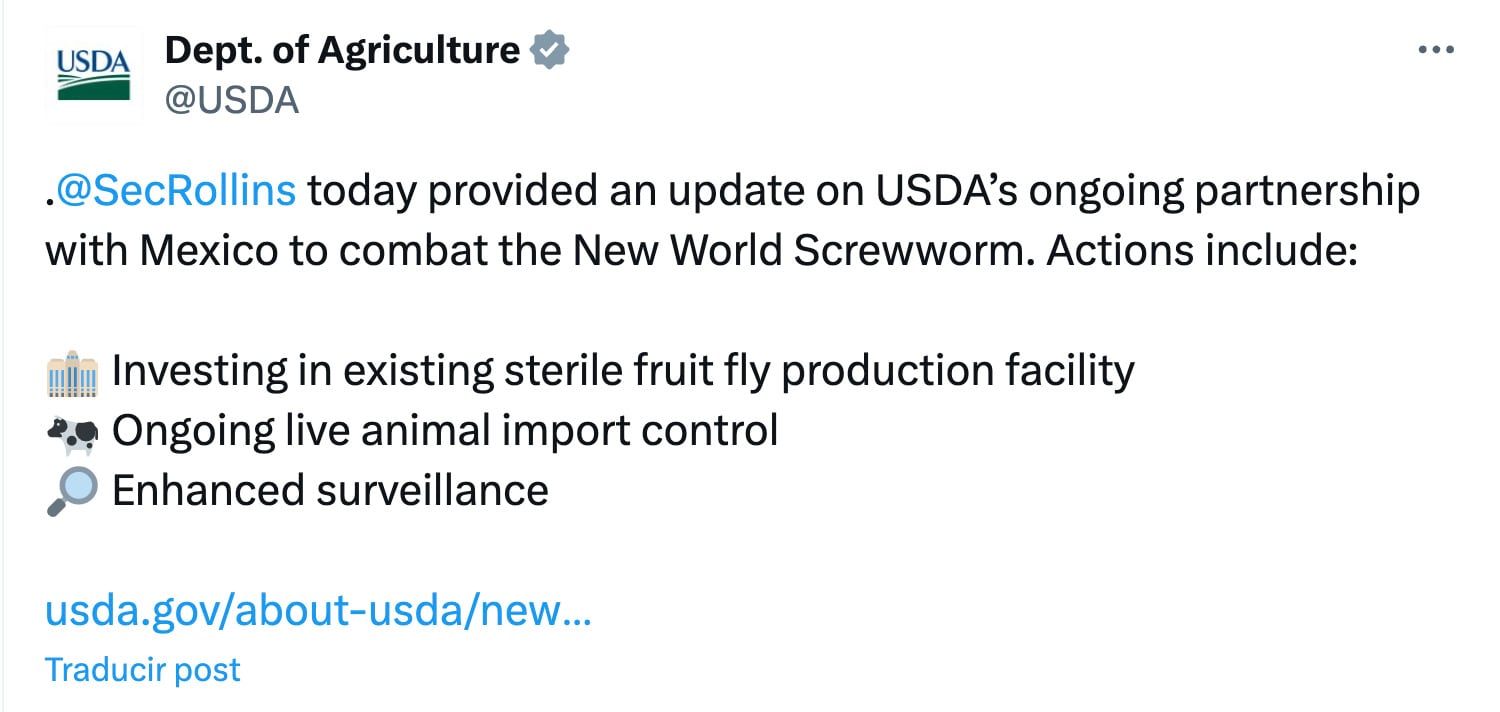1500x712 pixels.
Task: Click the 'ongoing partnership' text
Action: point(1223,190)
